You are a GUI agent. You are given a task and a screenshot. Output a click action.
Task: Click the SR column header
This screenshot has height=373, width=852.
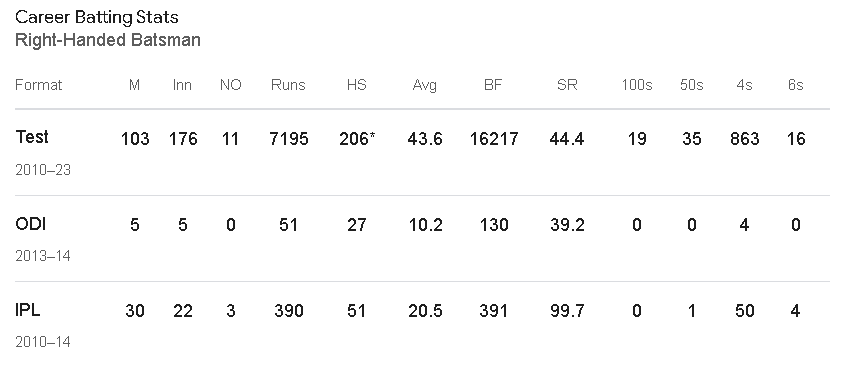pos(567,85)
